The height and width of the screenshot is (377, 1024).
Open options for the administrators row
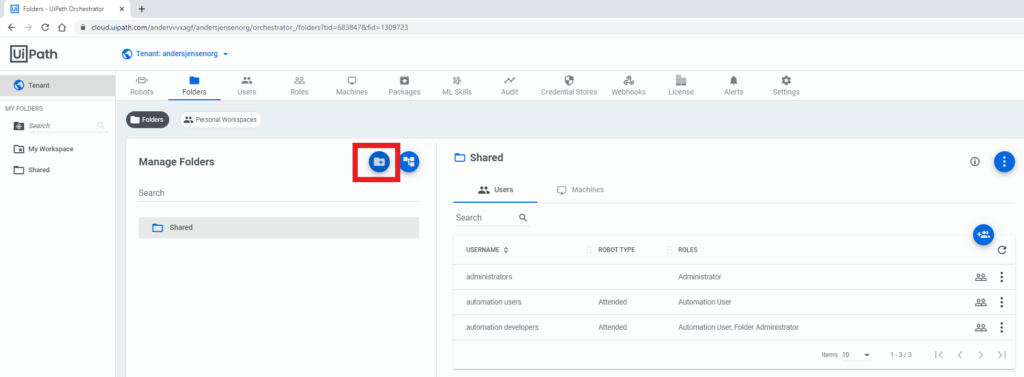pos(1001,277)
